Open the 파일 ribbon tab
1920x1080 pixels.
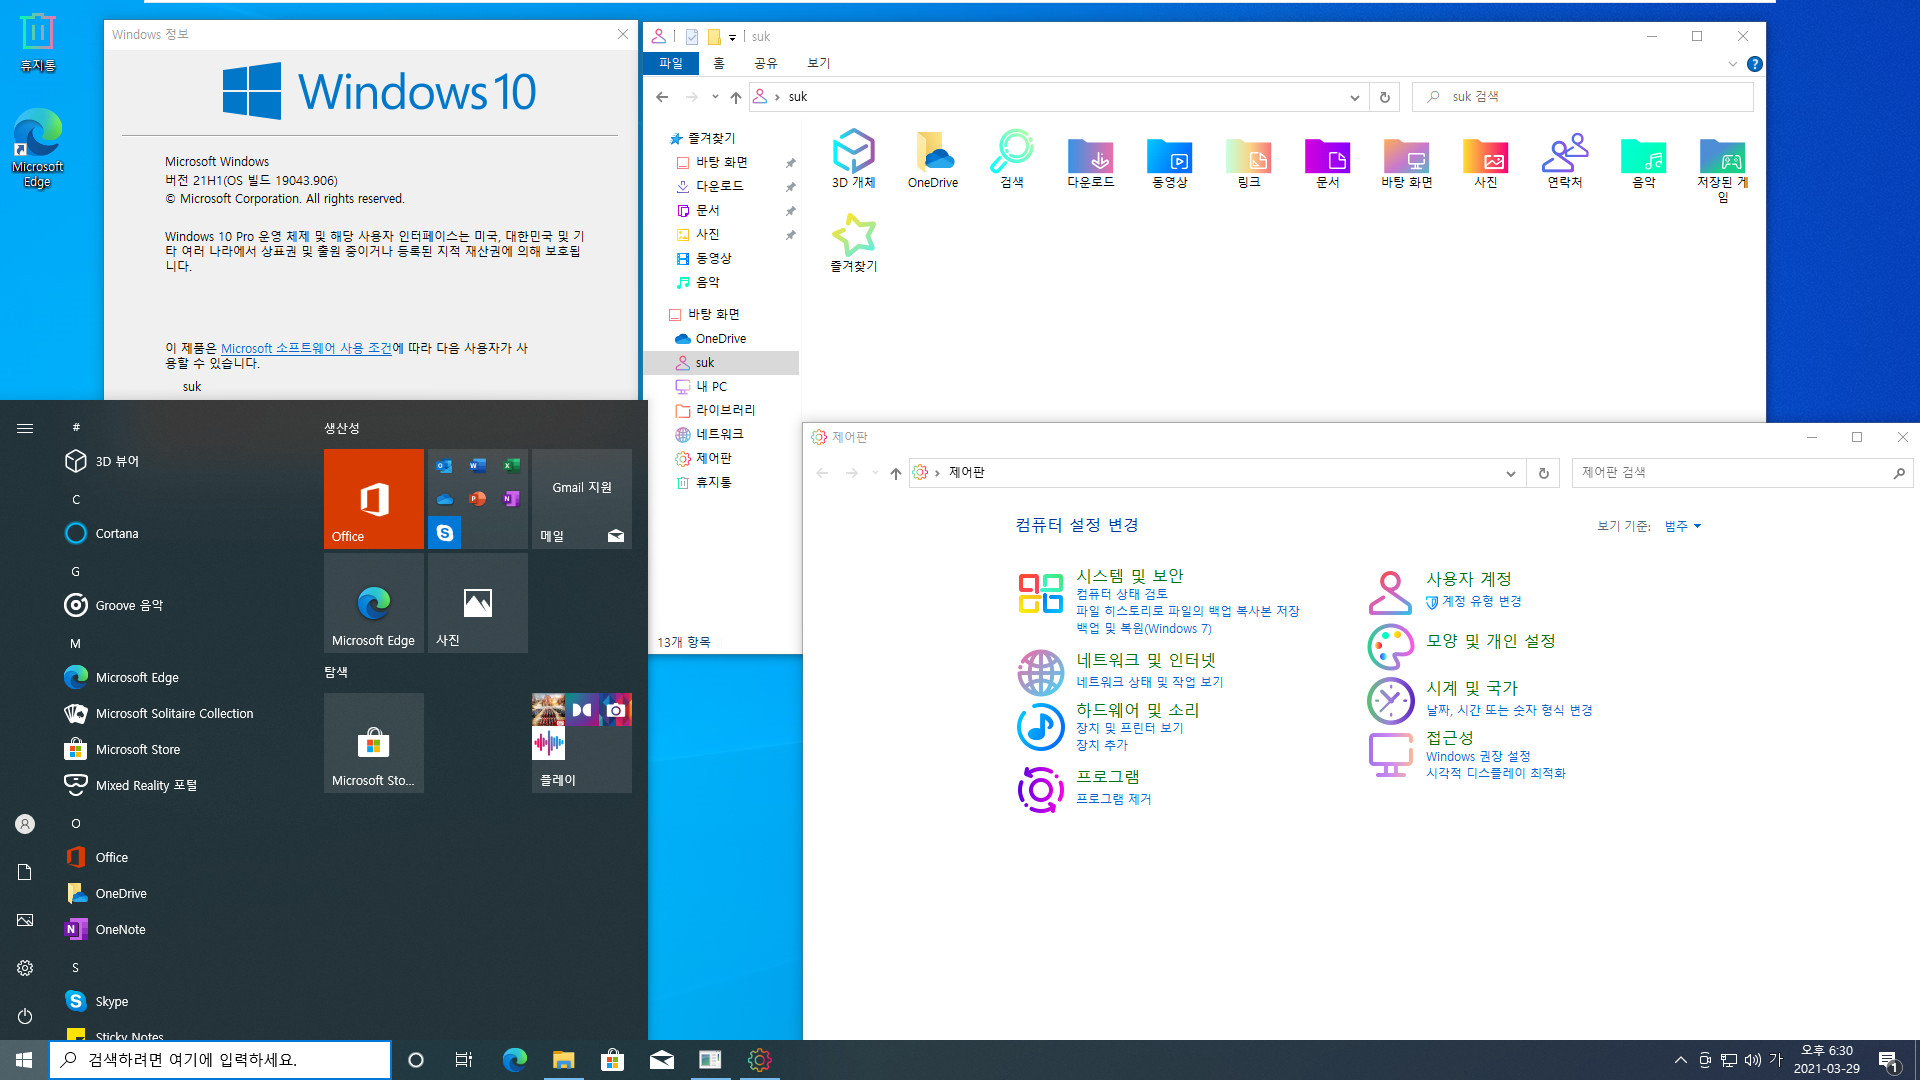tap(671, 63)
